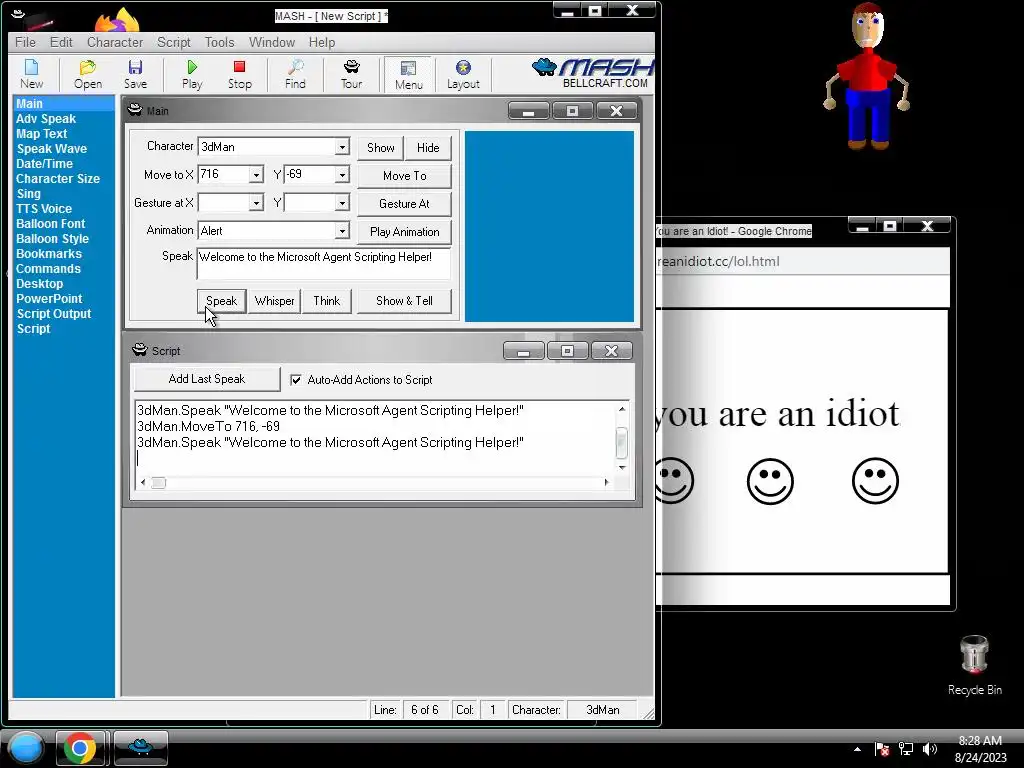This screenshot has height=768, width=1024.
Task: Expand the Gesture at Y dropdown
Action: 342,203
